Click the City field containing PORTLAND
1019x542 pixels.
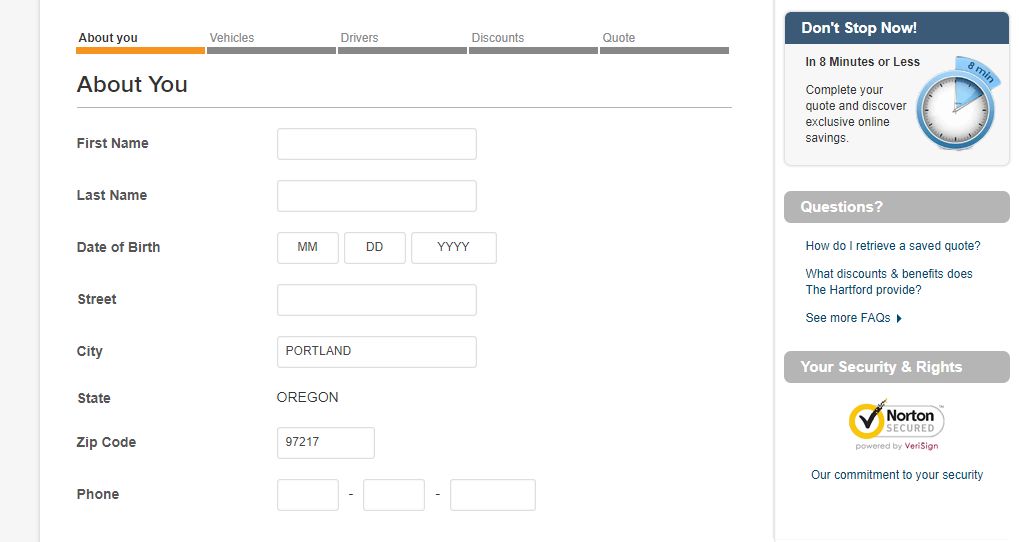coord(376,352)
